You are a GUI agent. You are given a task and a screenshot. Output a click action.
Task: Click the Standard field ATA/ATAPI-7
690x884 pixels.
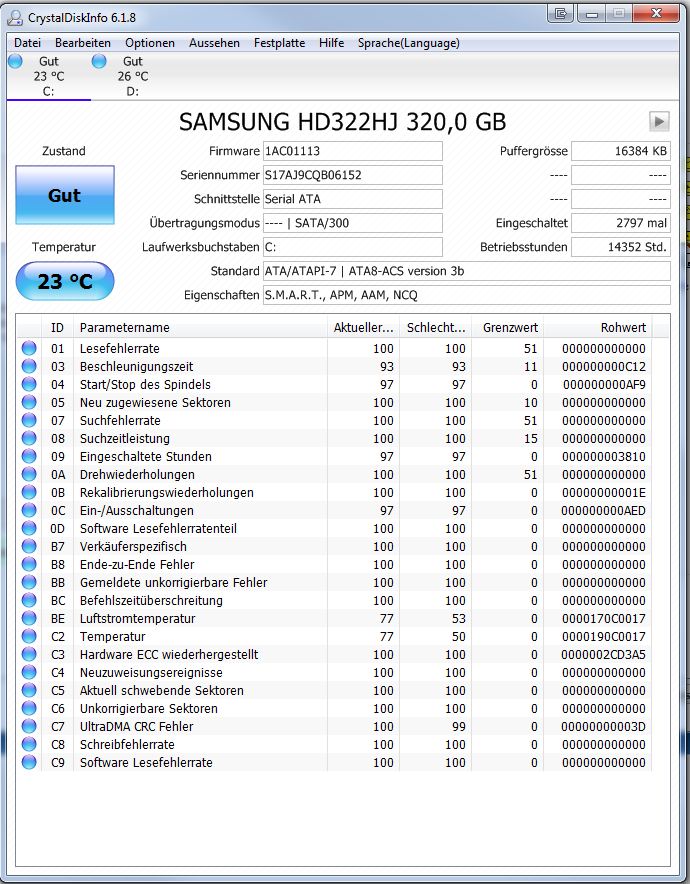click(x=467, y=271)
